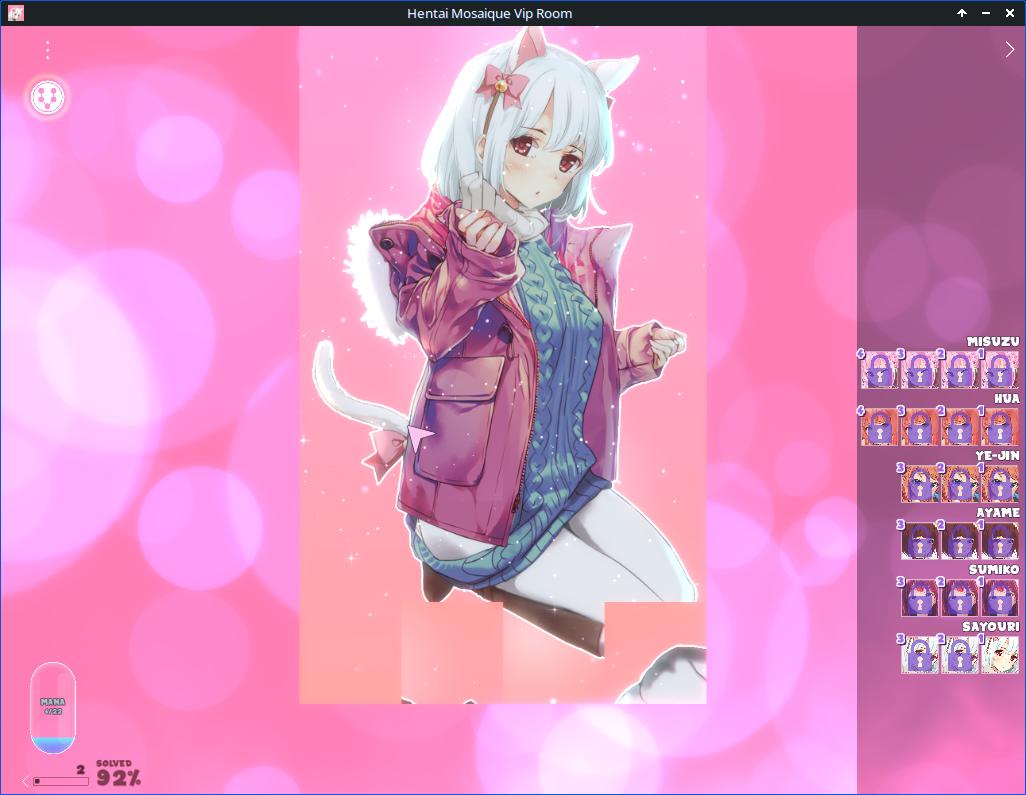Select Ye-Jin locked level 1 thumbnail
The height and width of the screenshot is (795, 1026).
click(x=999, y=484)
